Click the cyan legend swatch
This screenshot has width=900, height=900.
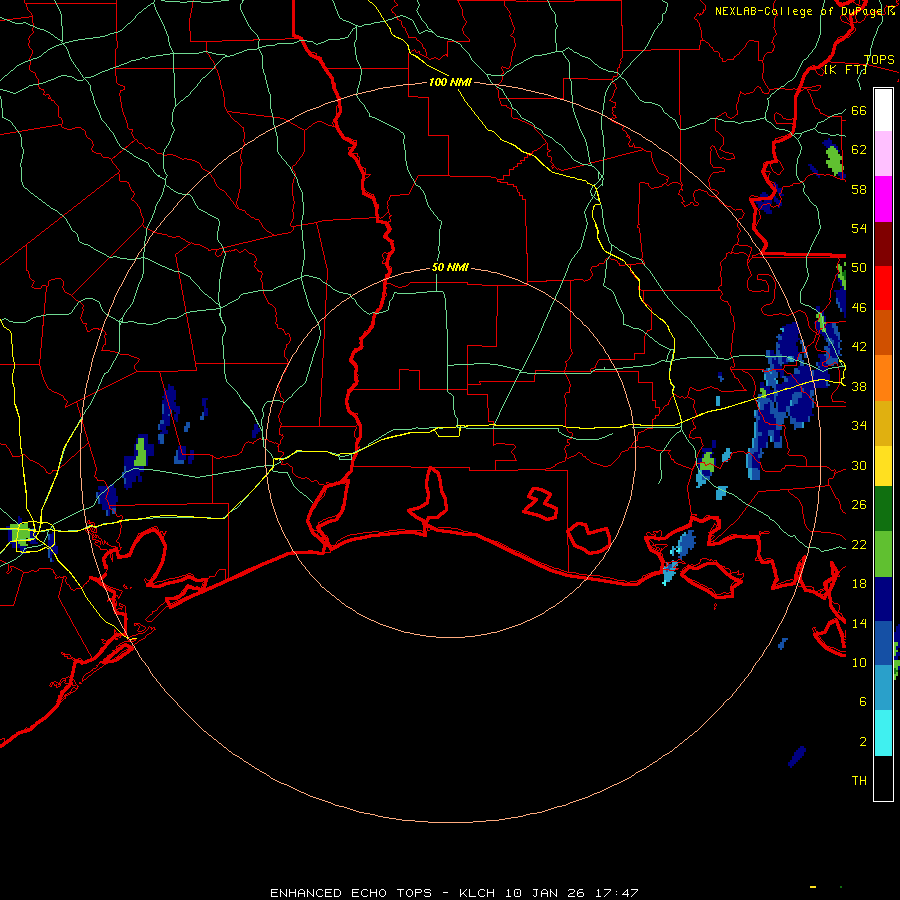[883, 733]
